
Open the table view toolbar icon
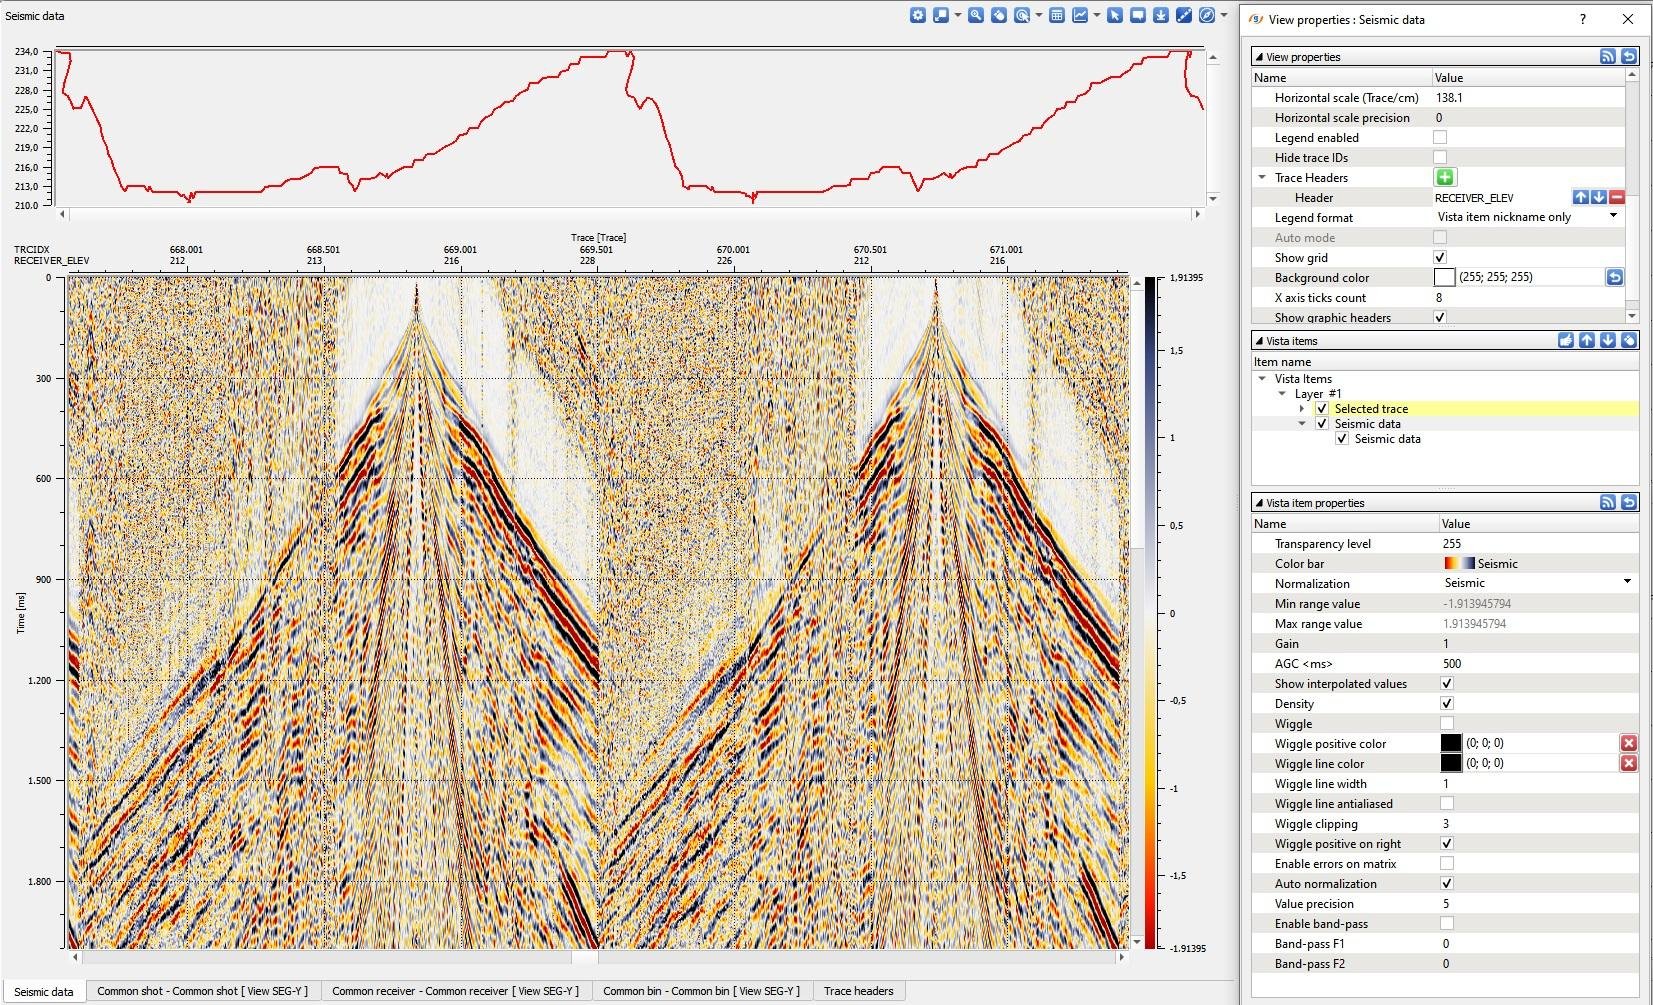click(x=1057, y=15)
